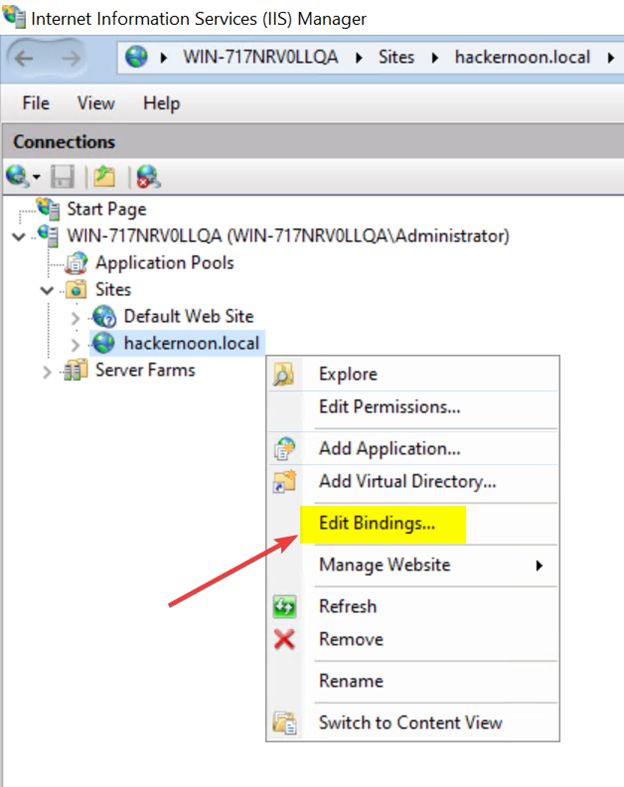Open the File menu

click(36, 103)
